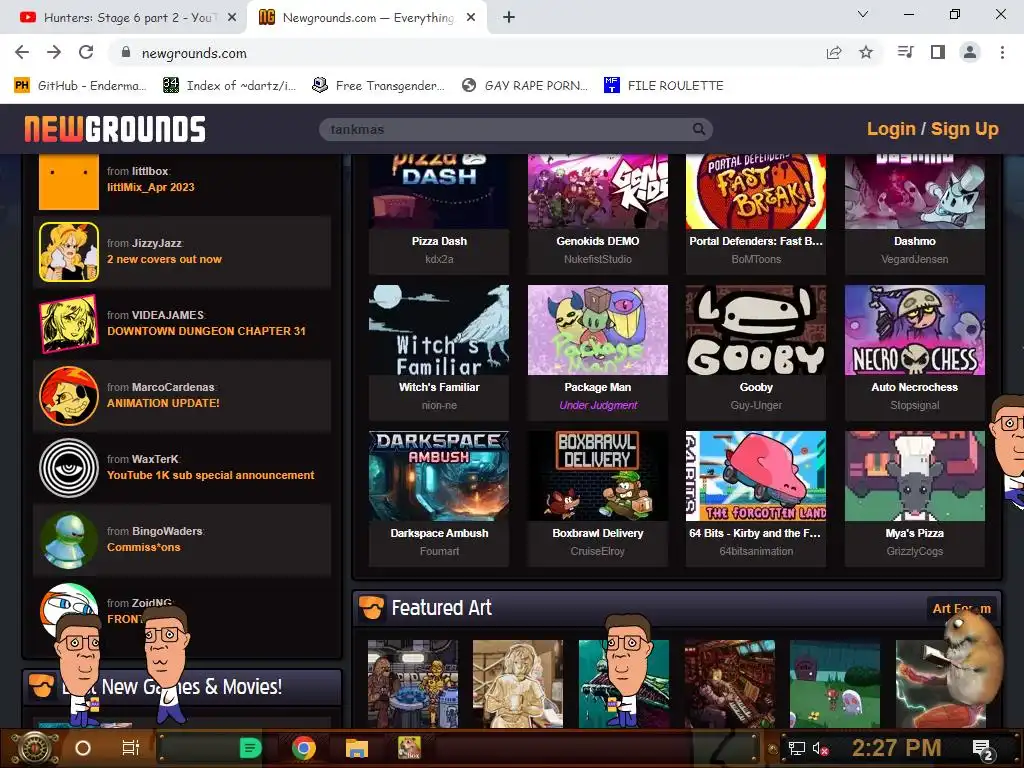This screenshot has width=1024, height=768.
Task: Close the Hunters YouTube tab
Action: click(x=232, y=18)
